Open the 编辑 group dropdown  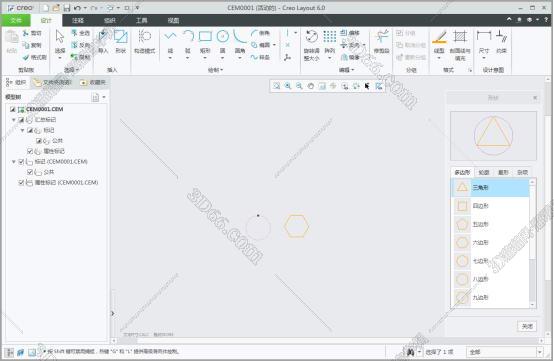tap(347, 70)
